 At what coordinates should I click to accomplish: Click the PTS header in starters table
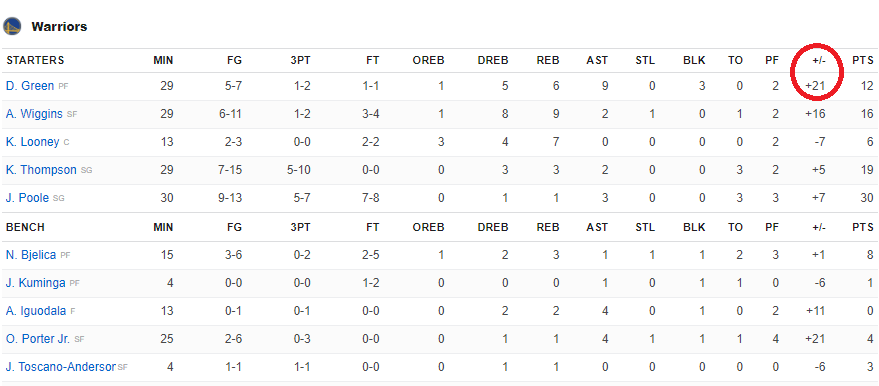pyautogui.click(x=863, y=61)
